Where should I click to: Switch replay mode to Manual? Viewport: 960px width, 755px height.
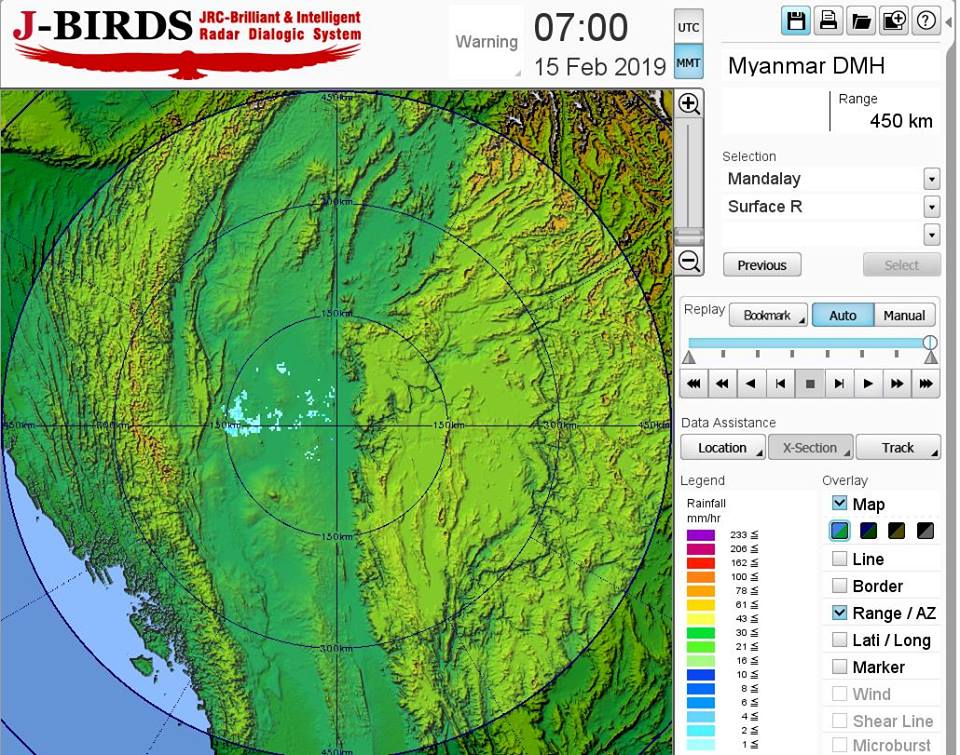pos(904,315)
